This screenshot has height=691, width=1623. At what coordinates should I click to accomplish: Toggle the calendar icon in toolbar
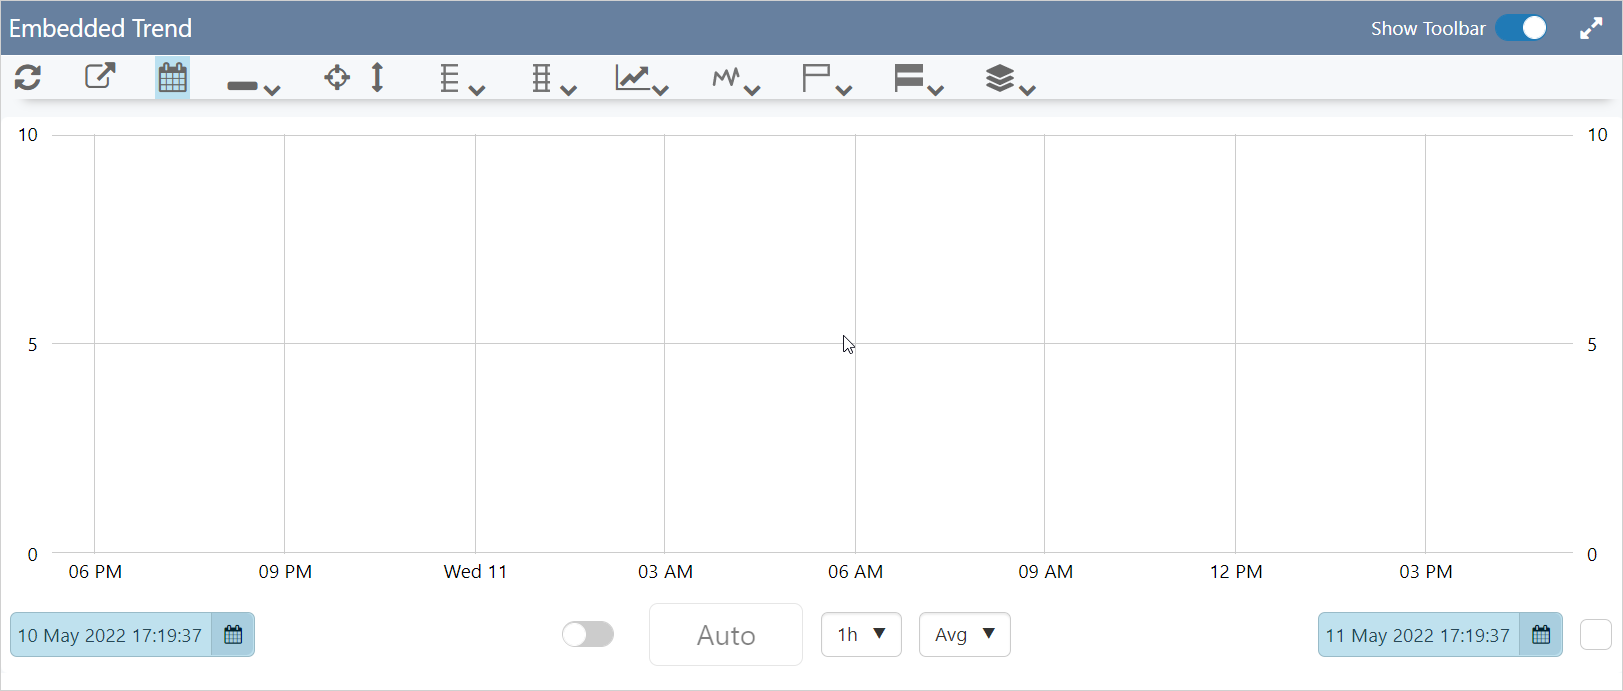pos(172,77)
